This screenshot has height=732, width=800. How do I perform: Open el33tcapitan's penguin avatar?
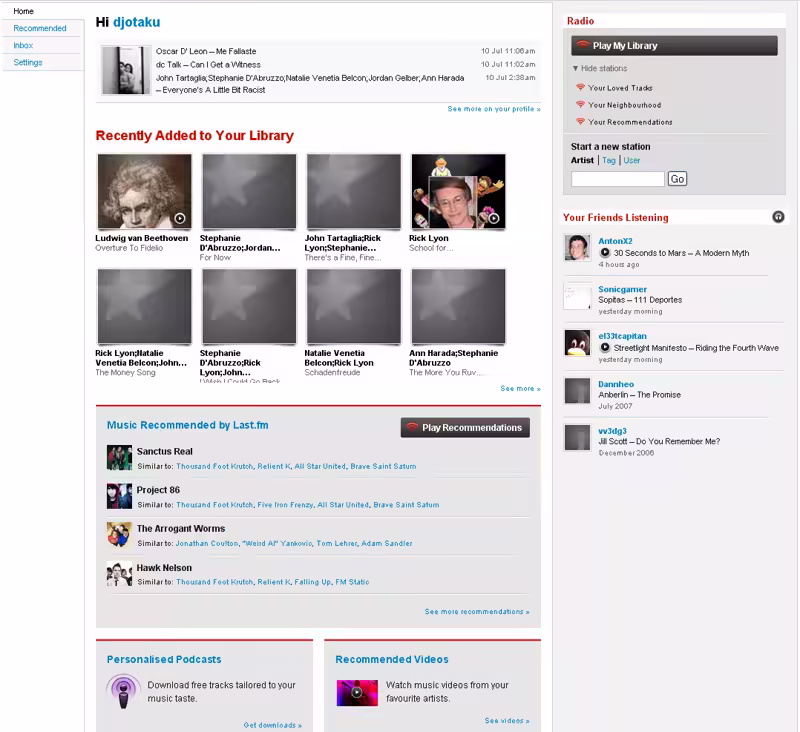(577, 342)
